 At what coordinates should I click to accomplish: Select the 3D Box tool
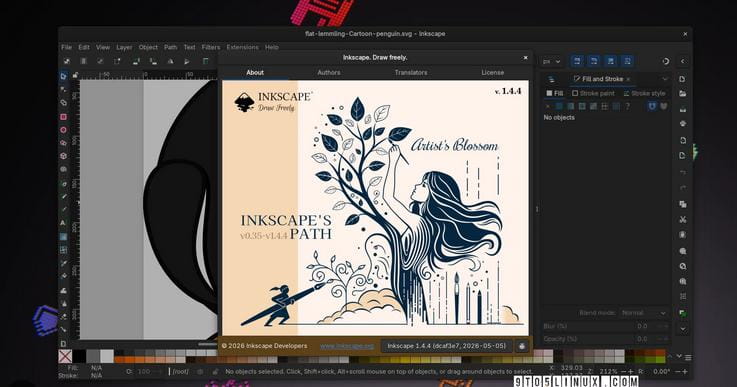[x=63, y=156]
